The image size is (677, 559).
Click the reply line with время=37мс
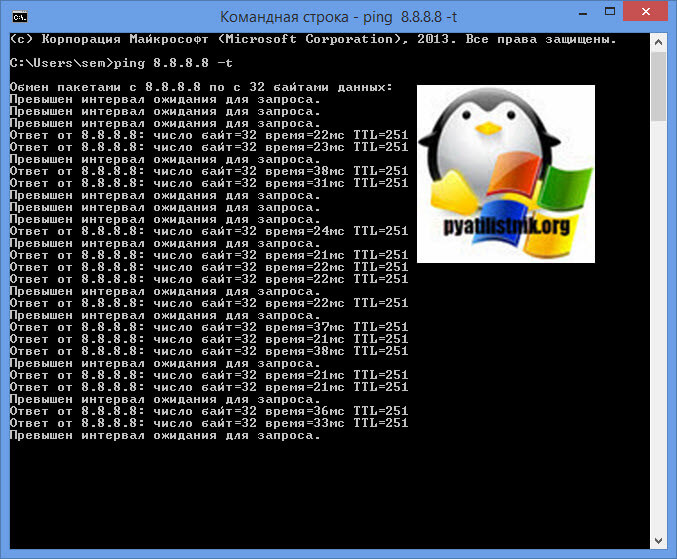tap(208, 327)
